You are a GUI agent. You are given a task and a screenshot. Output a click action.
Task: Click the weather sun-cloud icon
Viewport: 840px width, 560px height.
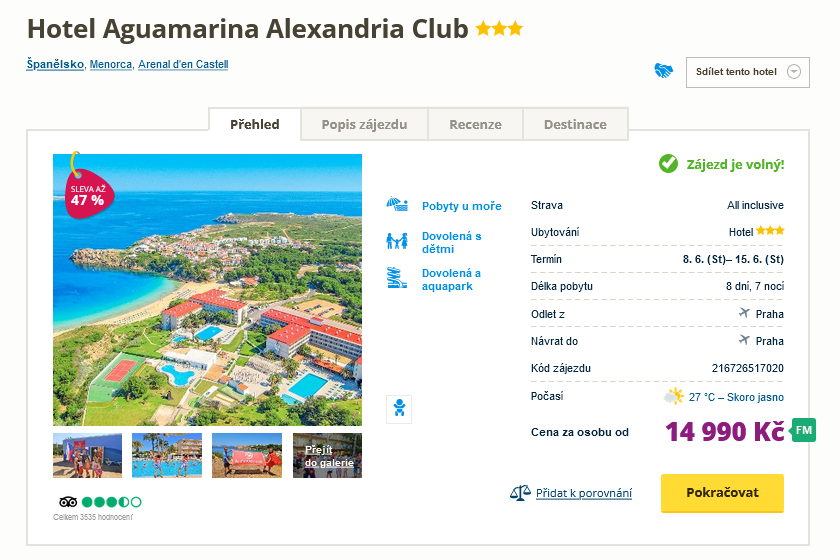coord(674,397)
